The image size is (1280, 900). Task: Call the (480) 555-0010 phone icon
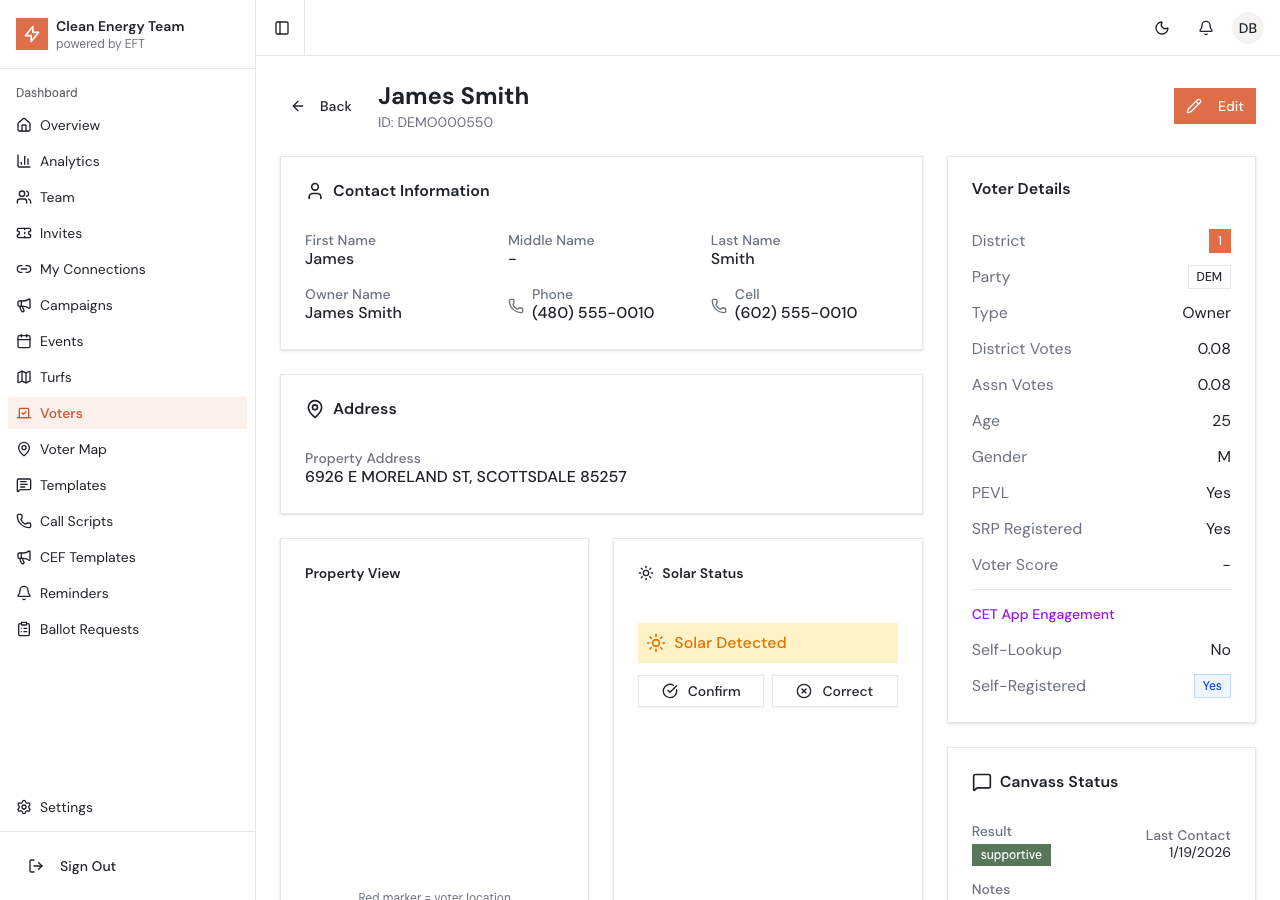(516, 305)
